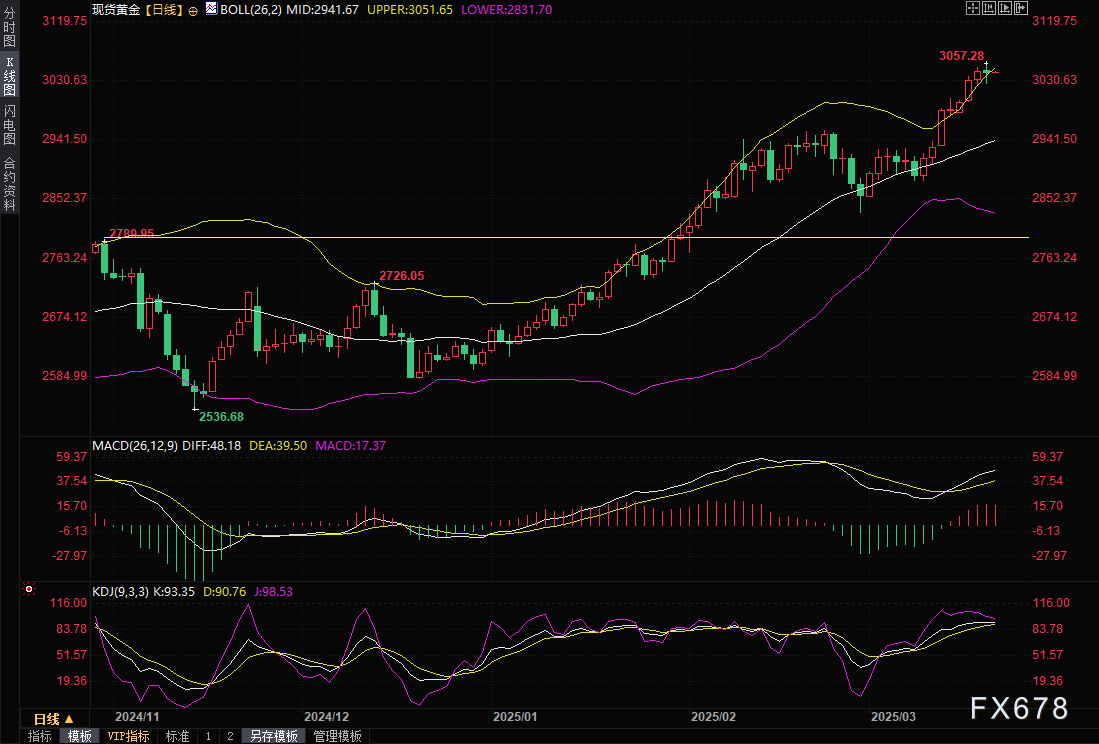The height and width of the screenshot is (744, 1099).
Task: Click the circled plus beside 日线 title
Action: coord(193,9)
